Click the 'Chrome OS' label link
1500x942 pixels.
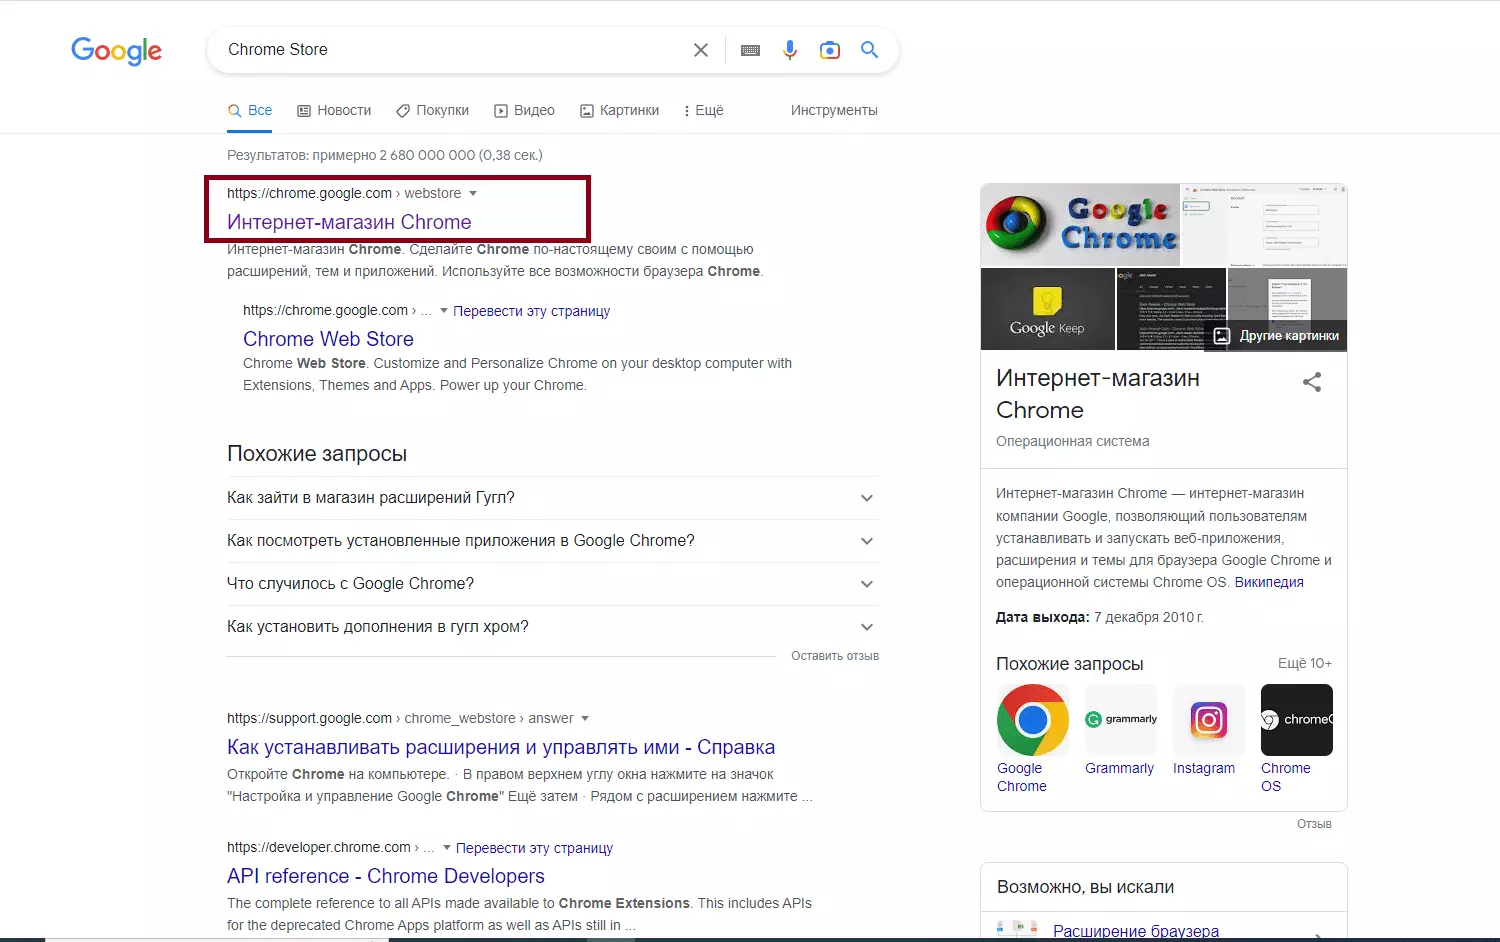1285,777
